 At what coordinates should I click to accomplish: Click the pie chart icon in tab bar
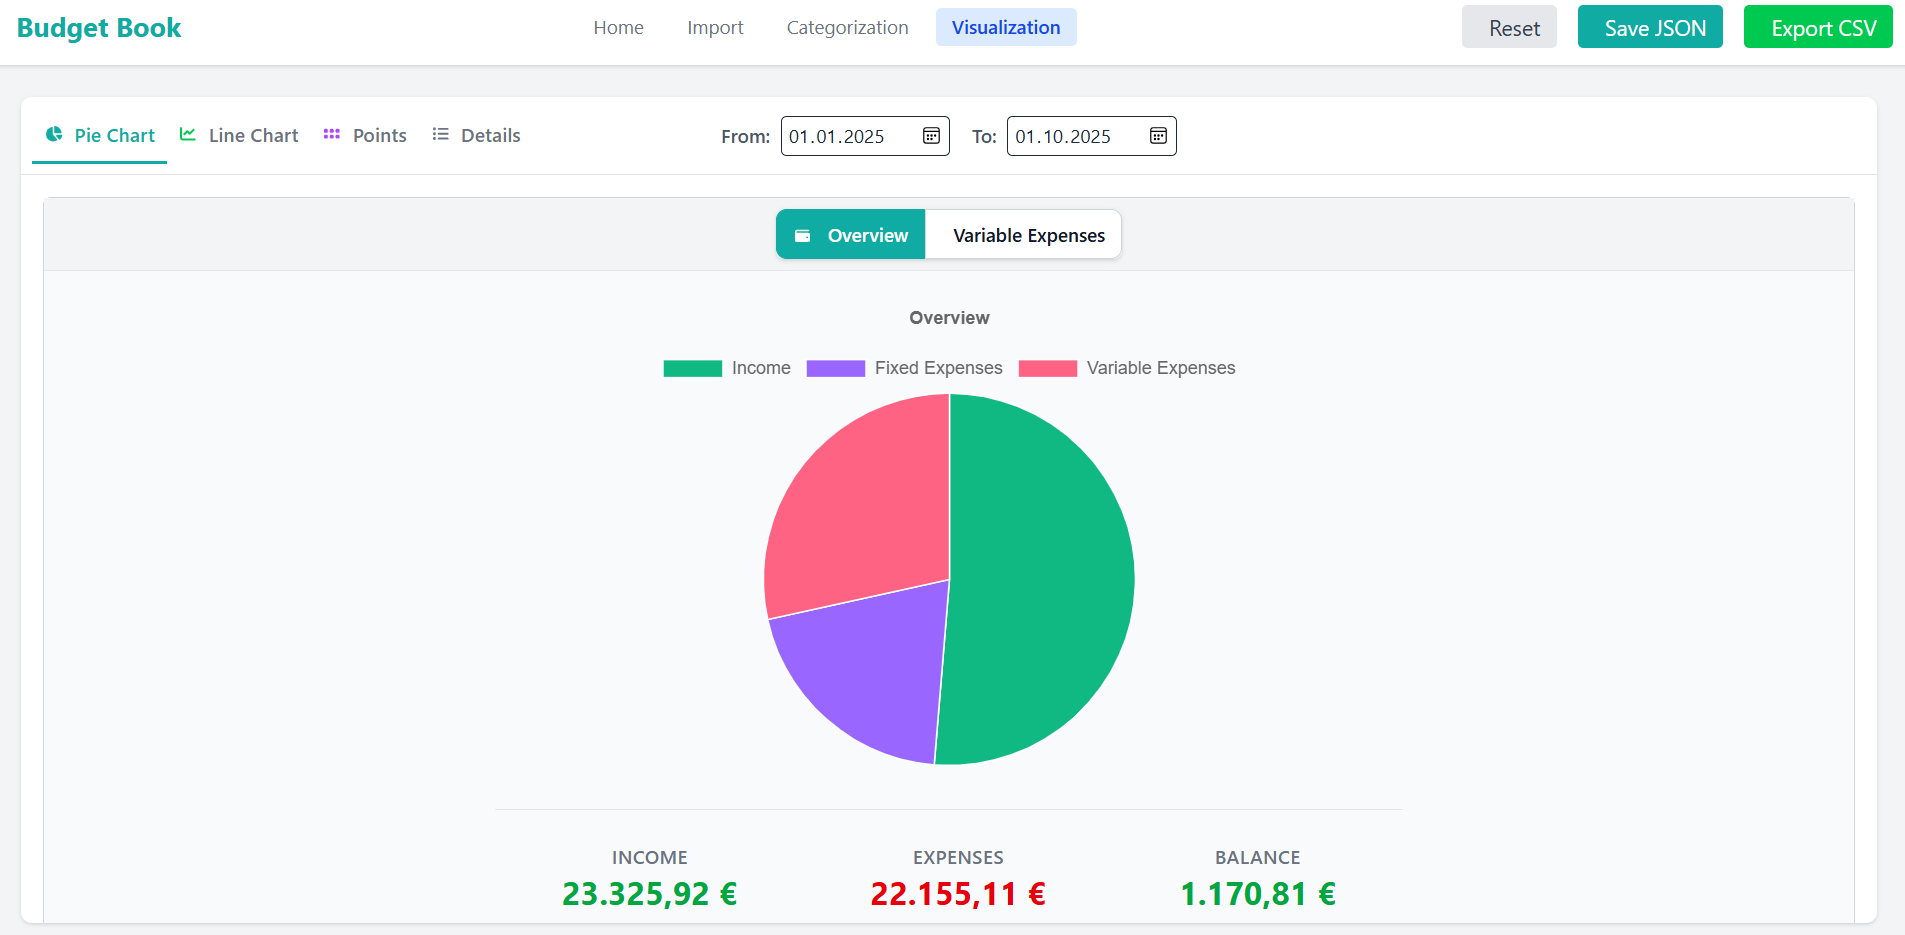(54, 134)
